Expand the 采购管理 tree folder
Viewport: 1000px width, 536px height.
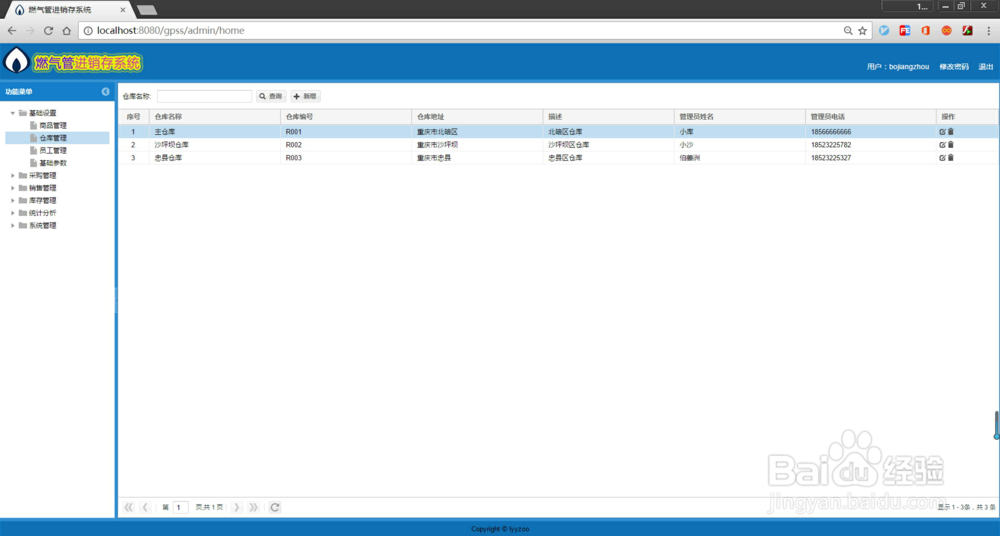pos(13,175)
